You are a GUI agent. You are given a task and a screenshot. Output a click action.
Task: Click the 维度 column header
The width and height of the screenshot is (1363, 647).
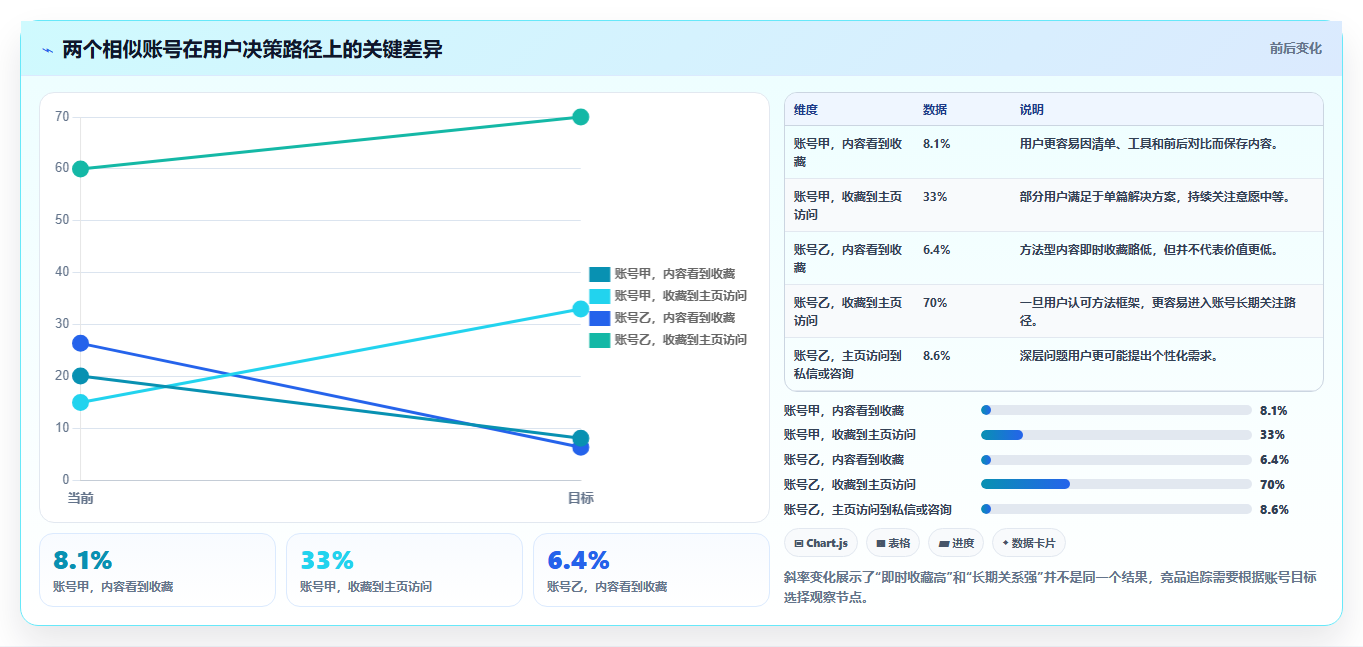805,109
